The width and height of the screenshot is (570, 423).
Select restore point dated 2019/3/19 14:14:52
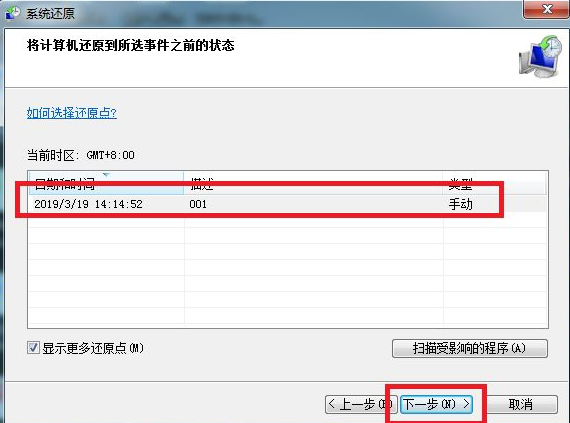click(287, 204)
